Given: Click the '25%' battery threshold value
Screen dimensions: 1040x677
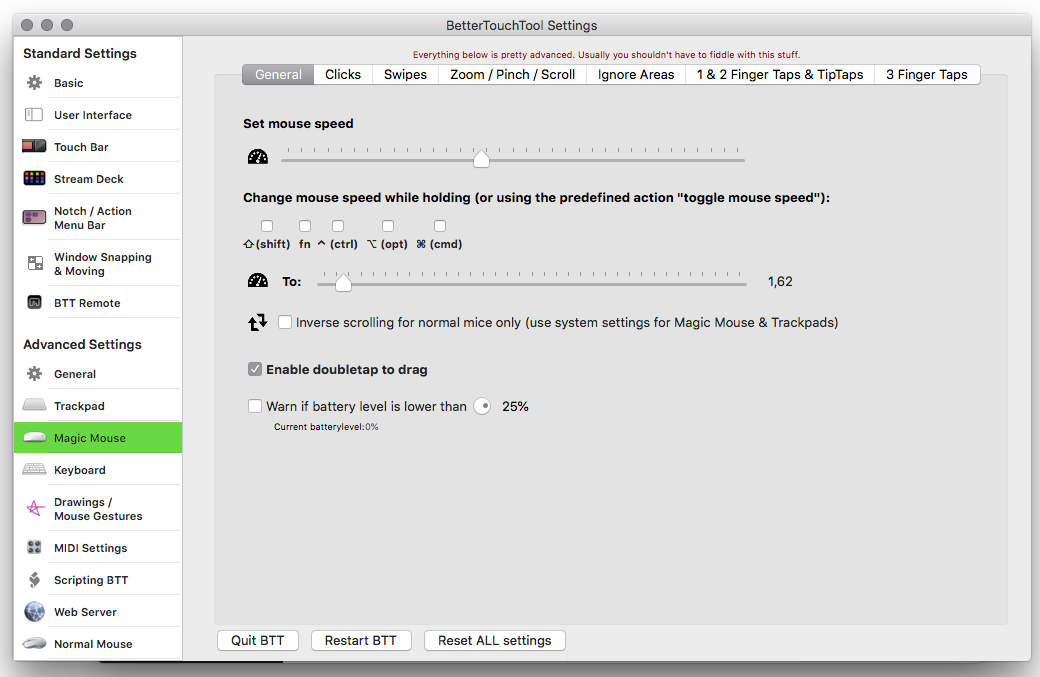Looking at the screenshot, I should pyautogui.click(x=515, y=406).
